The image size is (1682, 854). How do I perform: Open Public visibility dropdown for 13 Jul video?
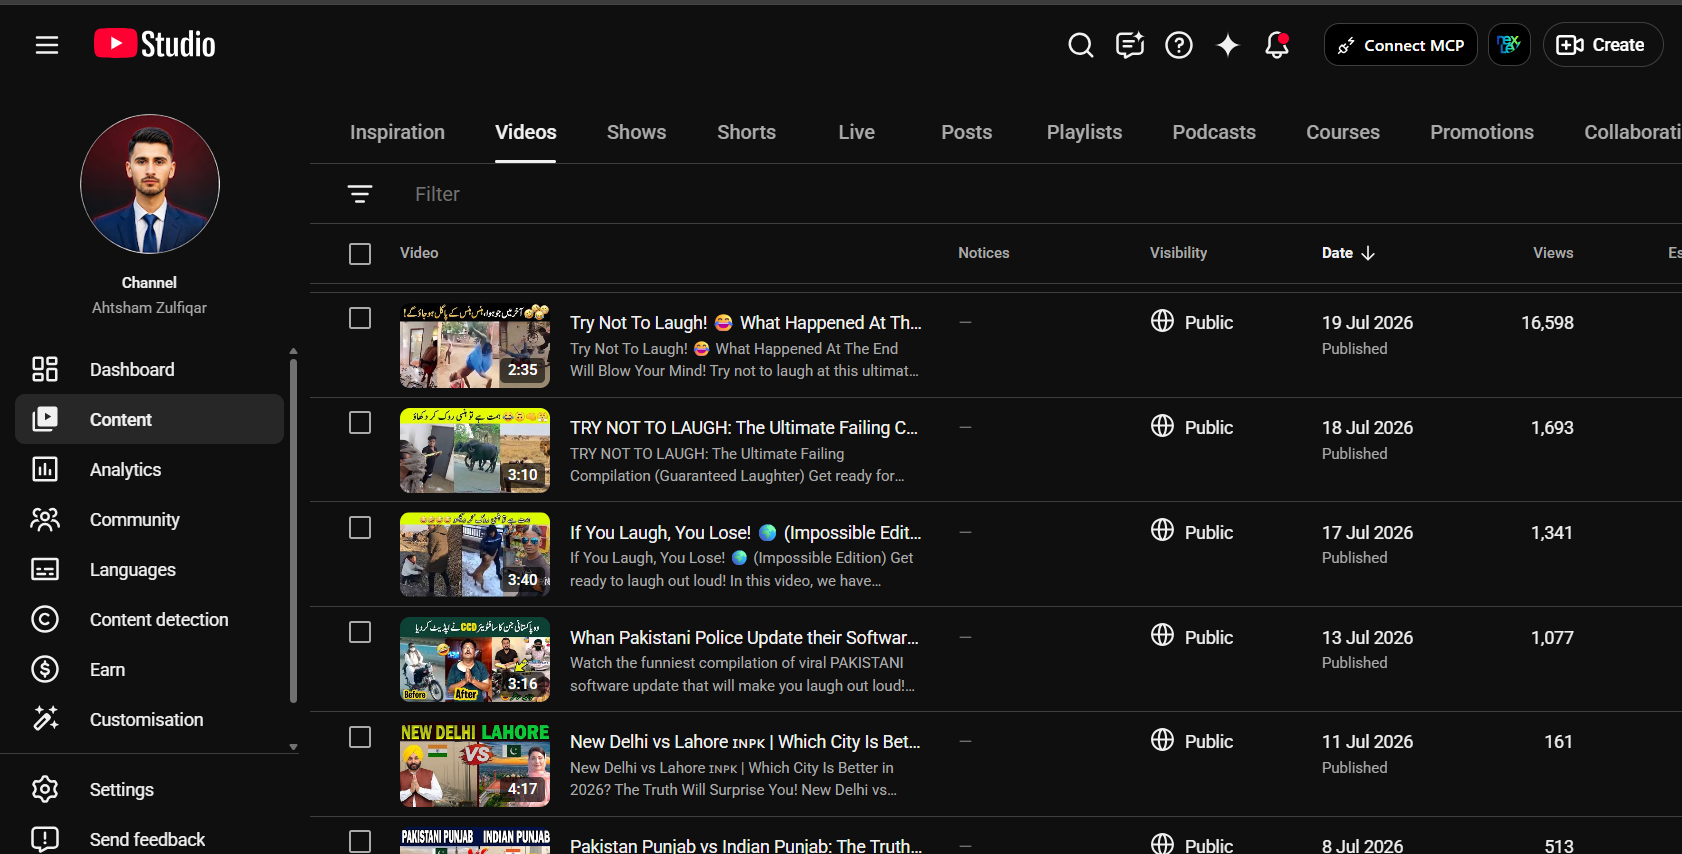tap(1192, 637)
